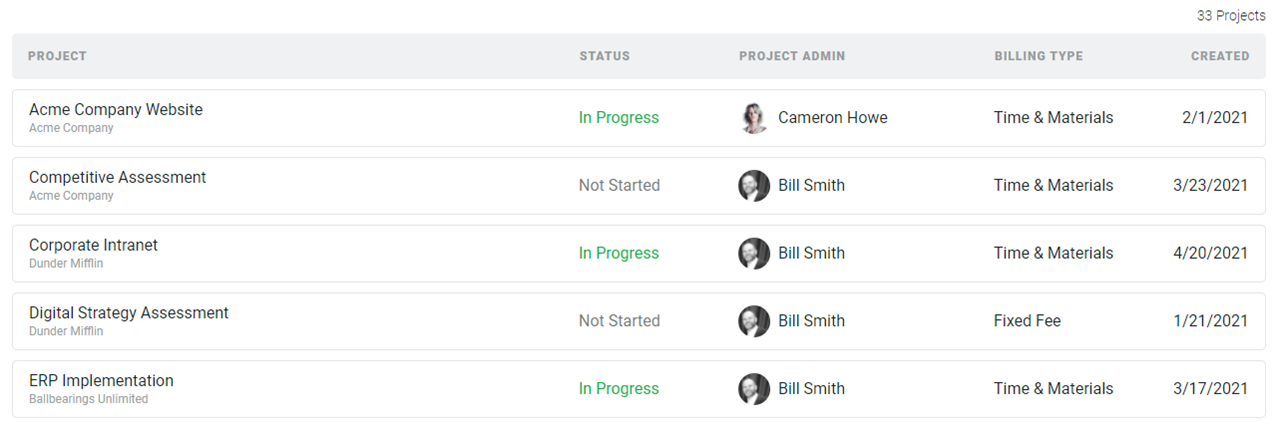Viewport: 1280px width, 422px height.
Task: Click the Cameron Howe admin name
Action: pos(833,118)
